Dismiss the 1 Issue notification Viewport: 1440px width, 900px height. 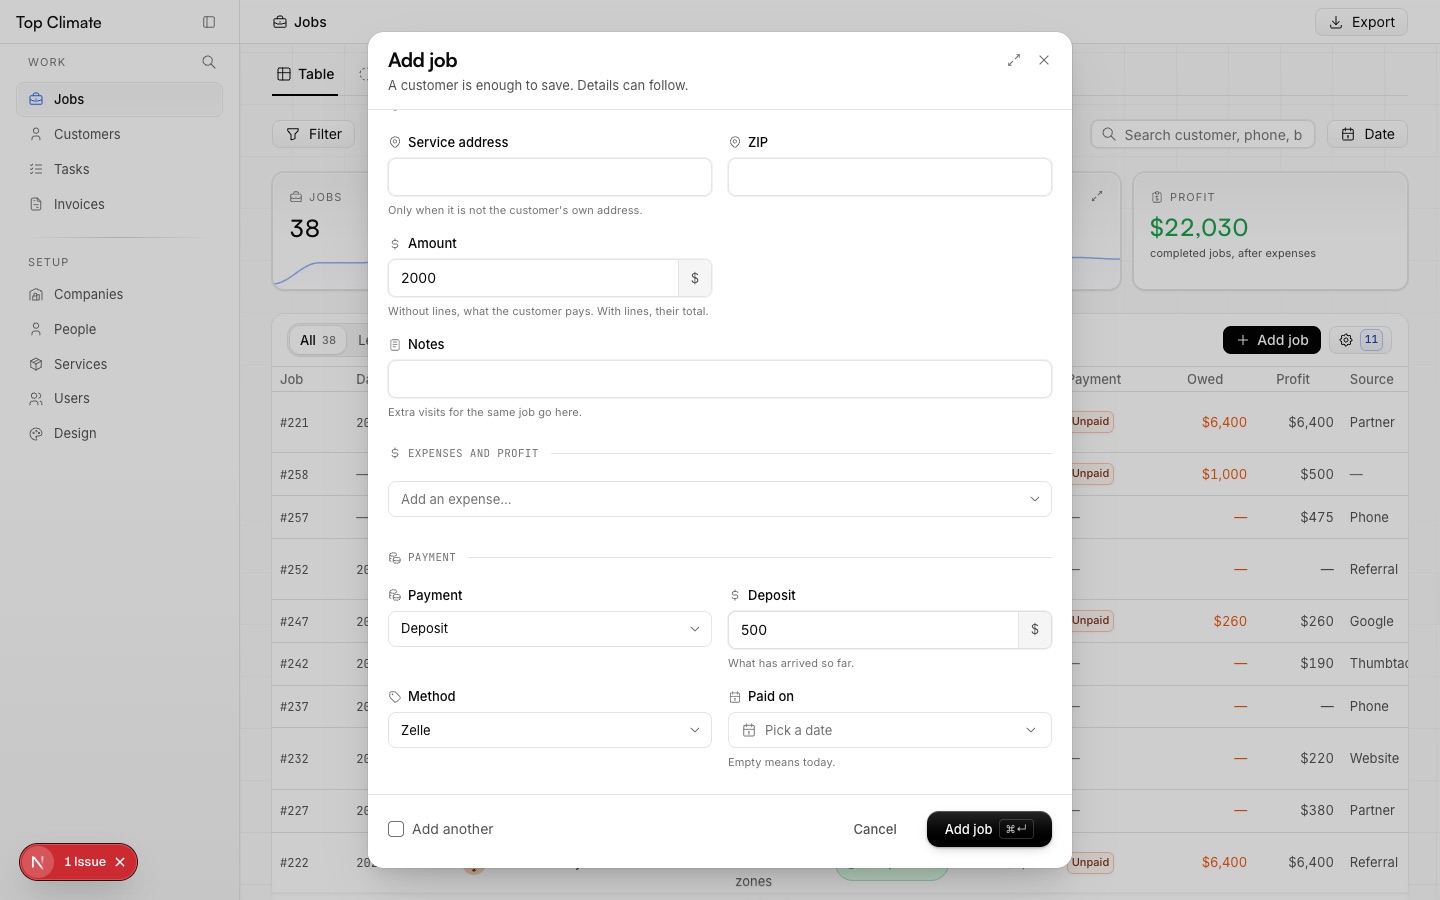120,862
